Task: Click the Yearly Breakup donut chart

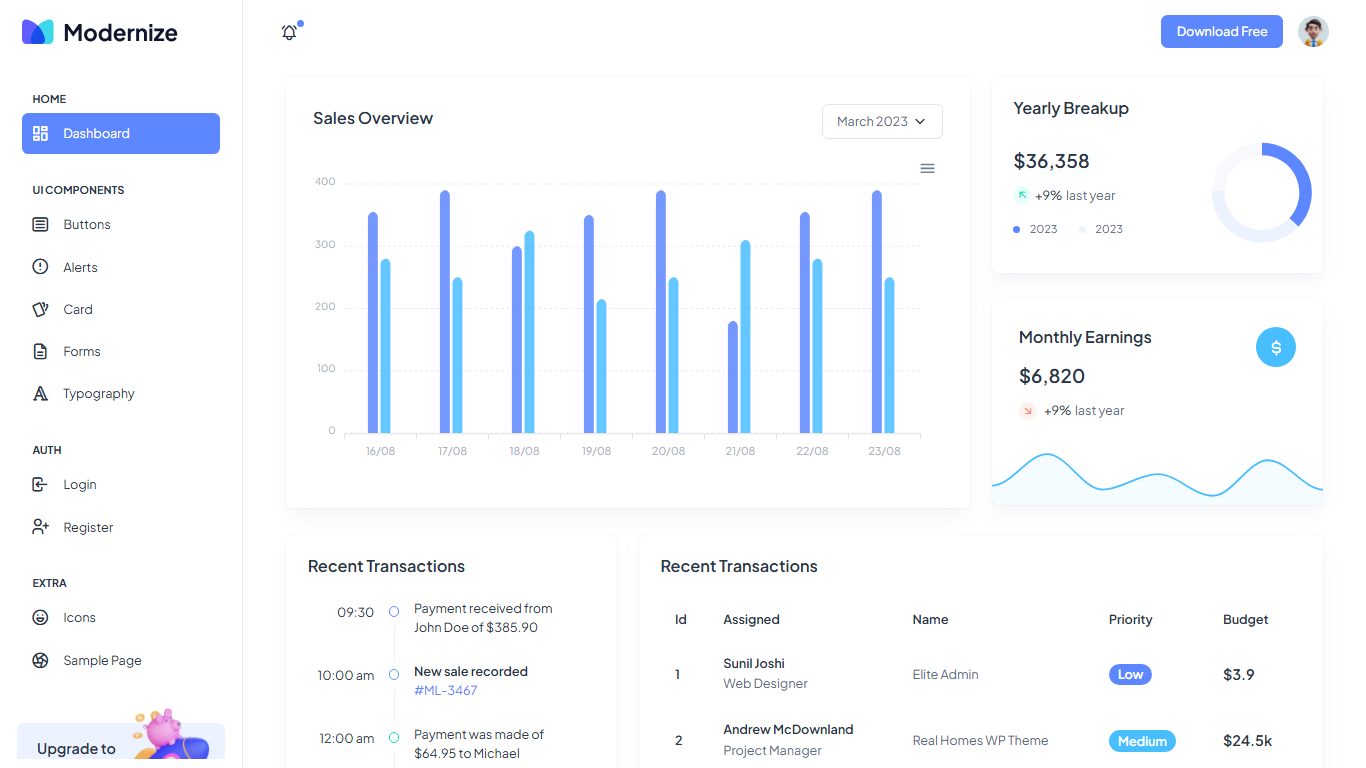Action: click(1262, 192)
